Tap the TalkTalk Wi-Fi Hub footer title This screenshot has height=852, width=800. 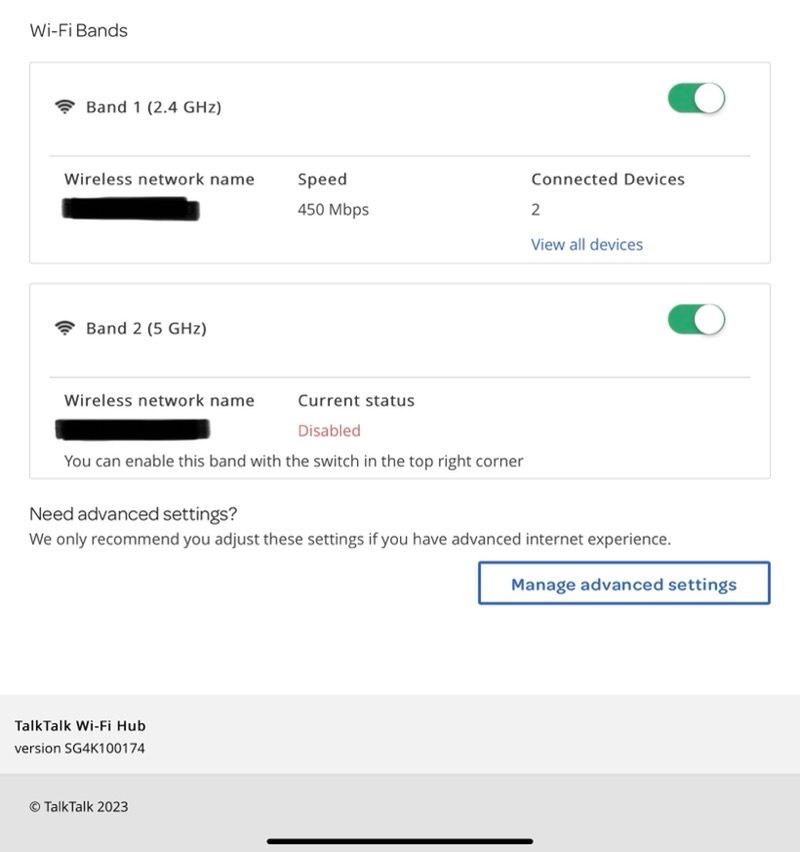(x=80, y=726)
